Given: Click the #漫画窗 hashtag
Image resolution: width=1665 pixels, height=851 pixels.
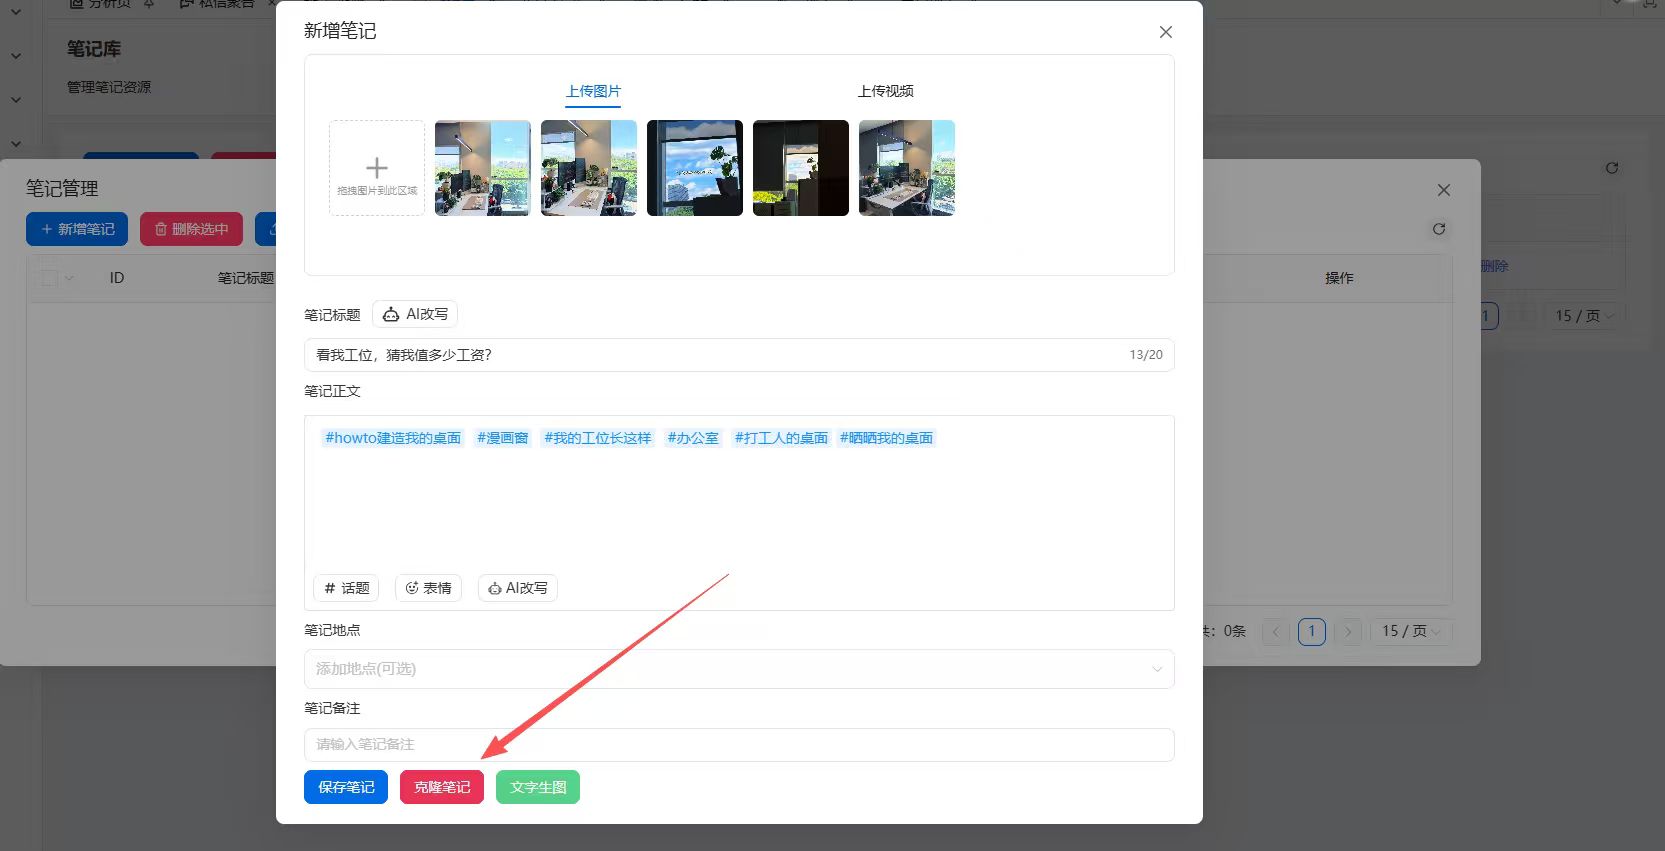Looking at the screenshot, I should [502, 438].
